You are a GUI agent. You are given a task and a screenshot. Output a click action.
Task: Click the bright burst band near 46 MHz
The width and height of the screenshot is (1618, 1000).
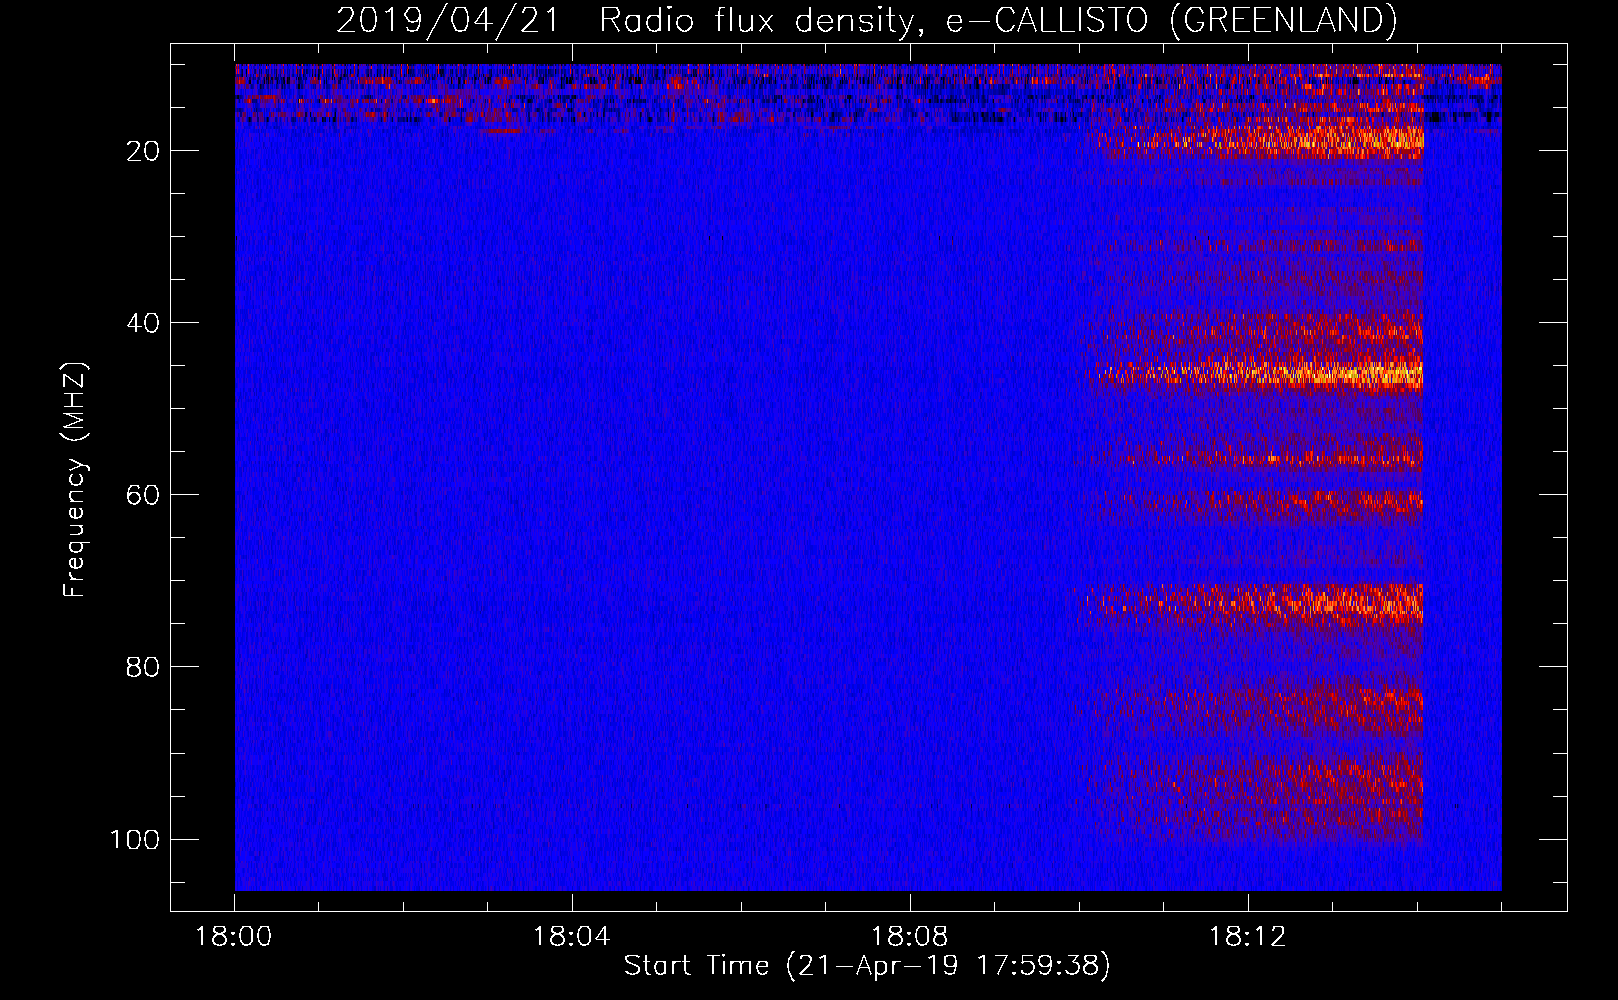tap(1258, 375)
